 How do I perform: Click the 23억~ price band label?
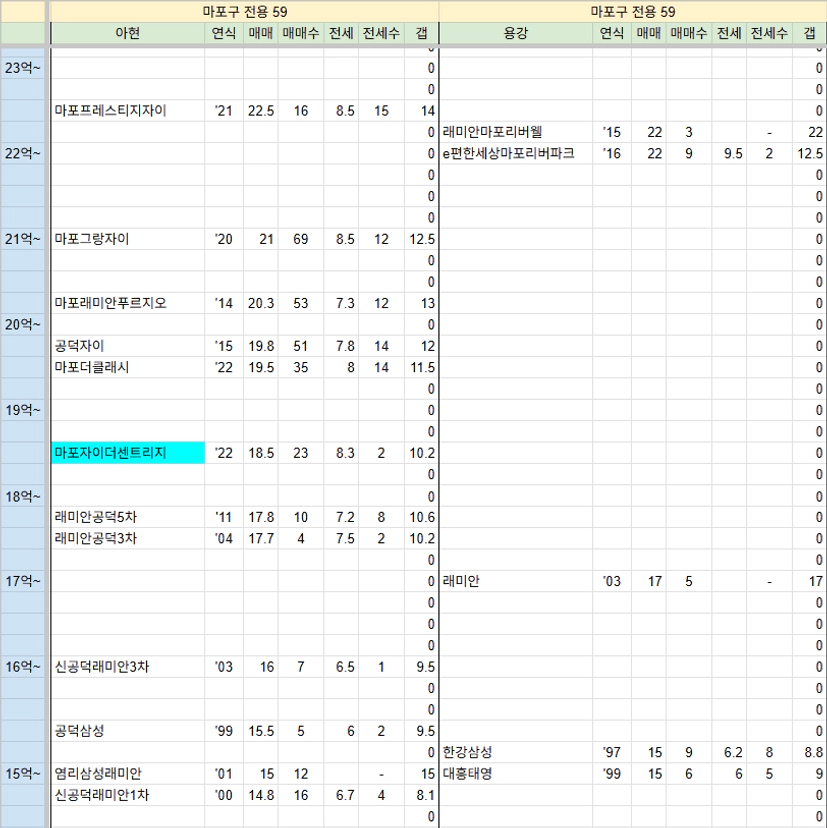click(23, 68)
